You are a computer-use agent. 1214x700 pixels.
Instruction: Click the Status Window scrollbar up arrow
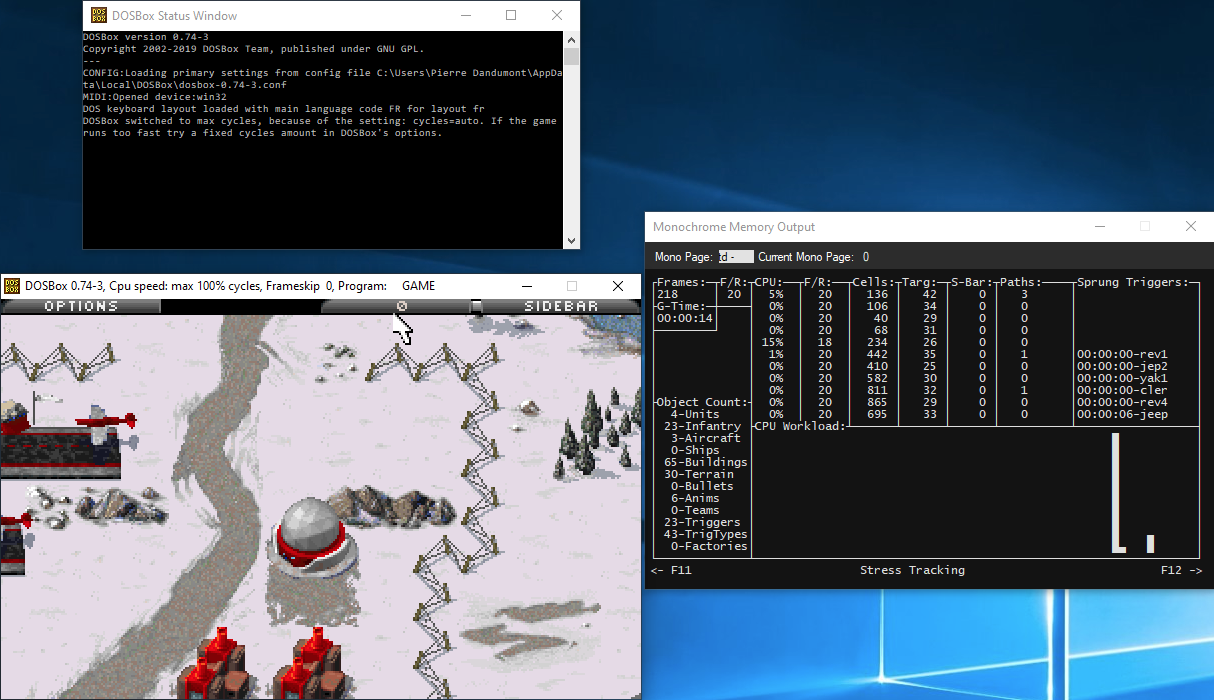[x=572, y=39]
